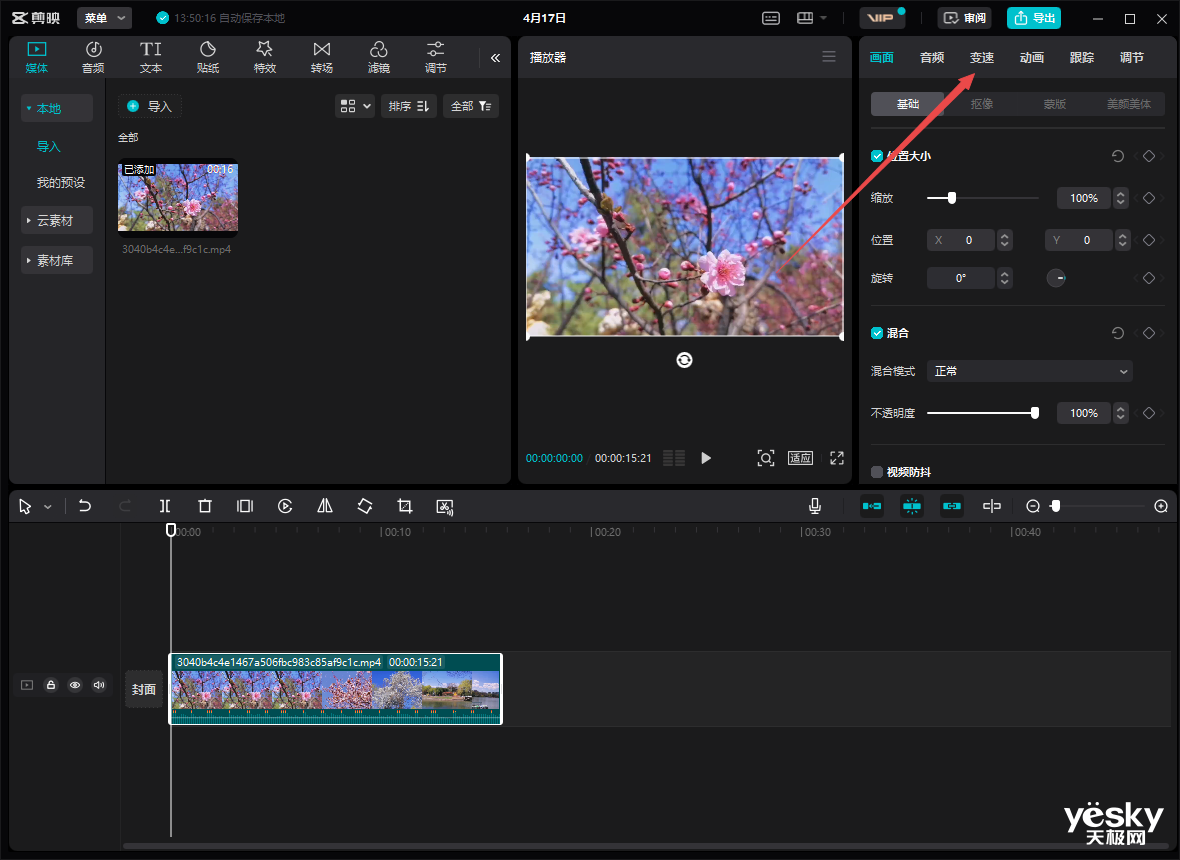Switch to the 抠像 cutout sub-tab
Viewport: 1180px width, 860px height.
pyautogui.click(x=981, y=104)
